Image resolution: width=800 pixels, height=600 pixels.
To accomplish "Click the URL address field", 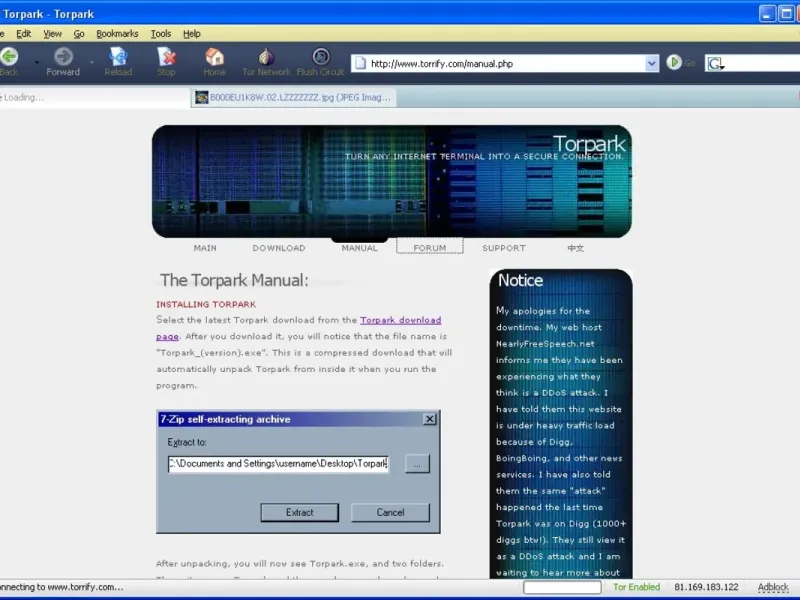I will click(x=505, y=64).
